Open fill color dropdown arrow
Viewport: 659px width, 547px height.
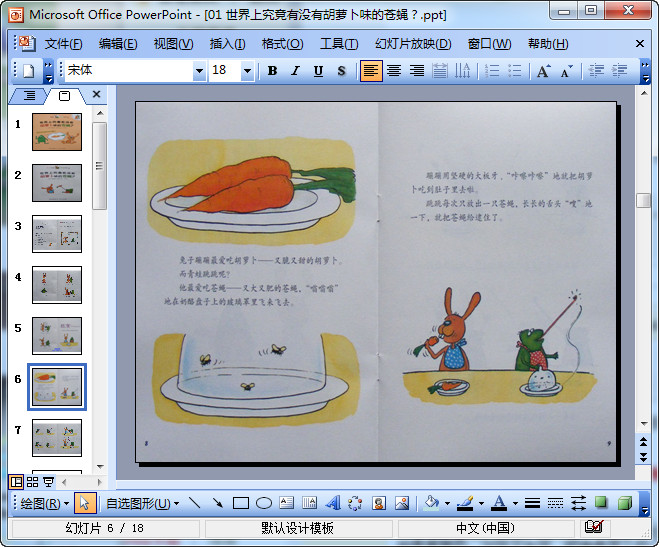point(447,503)
